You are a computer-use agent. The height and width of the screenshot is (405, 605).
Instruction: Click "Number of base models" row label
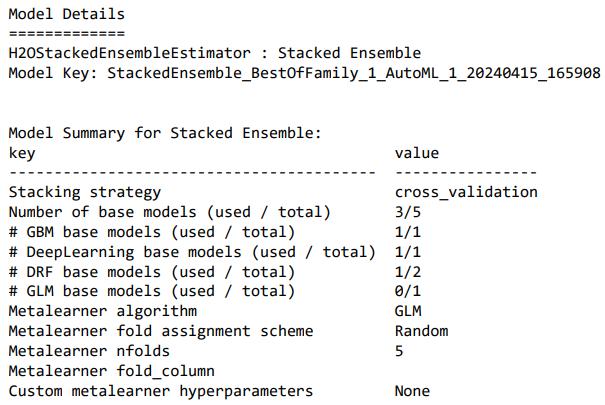[x=169, y=212]
